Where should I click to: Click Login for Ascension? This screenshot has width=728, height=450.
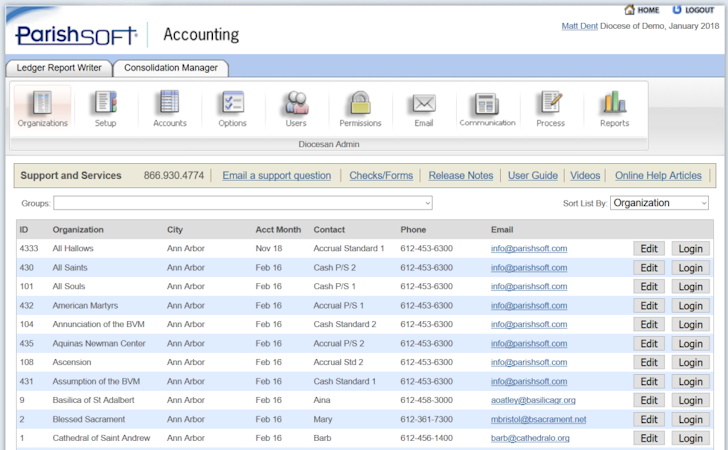coord(690,362)
